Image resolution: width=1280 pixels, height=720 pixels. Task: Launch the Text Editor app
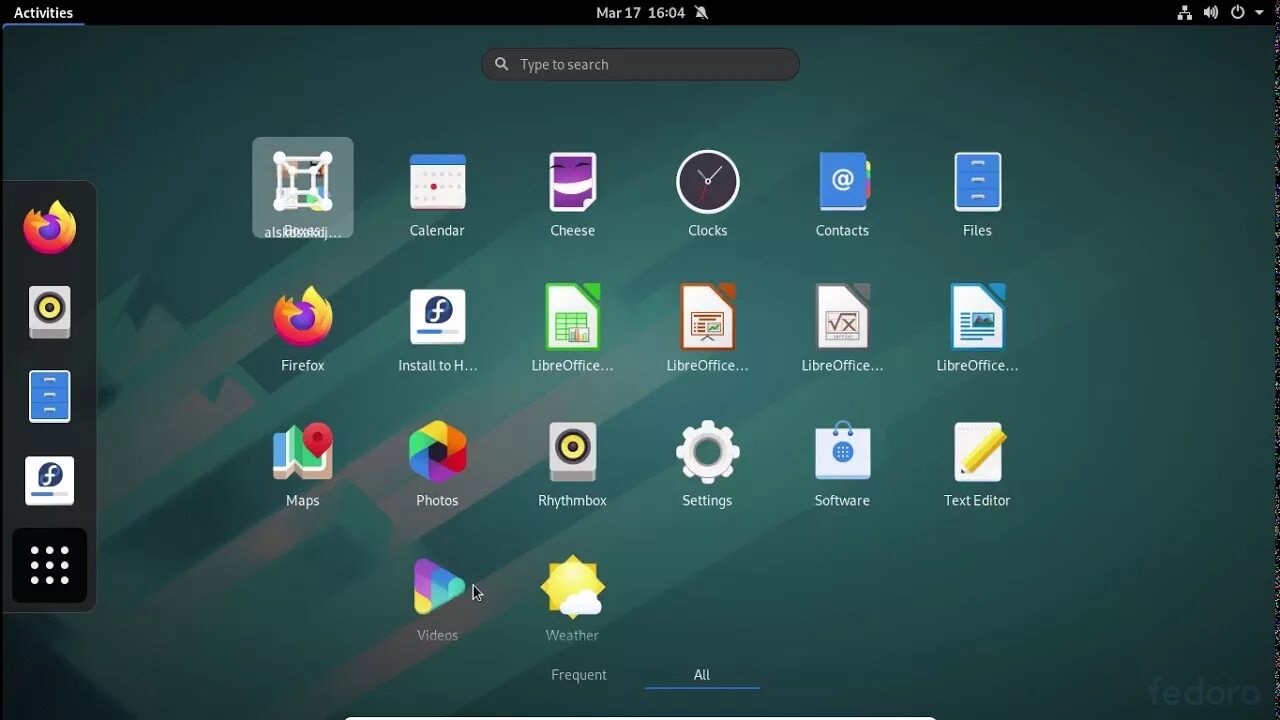[978, 452]
